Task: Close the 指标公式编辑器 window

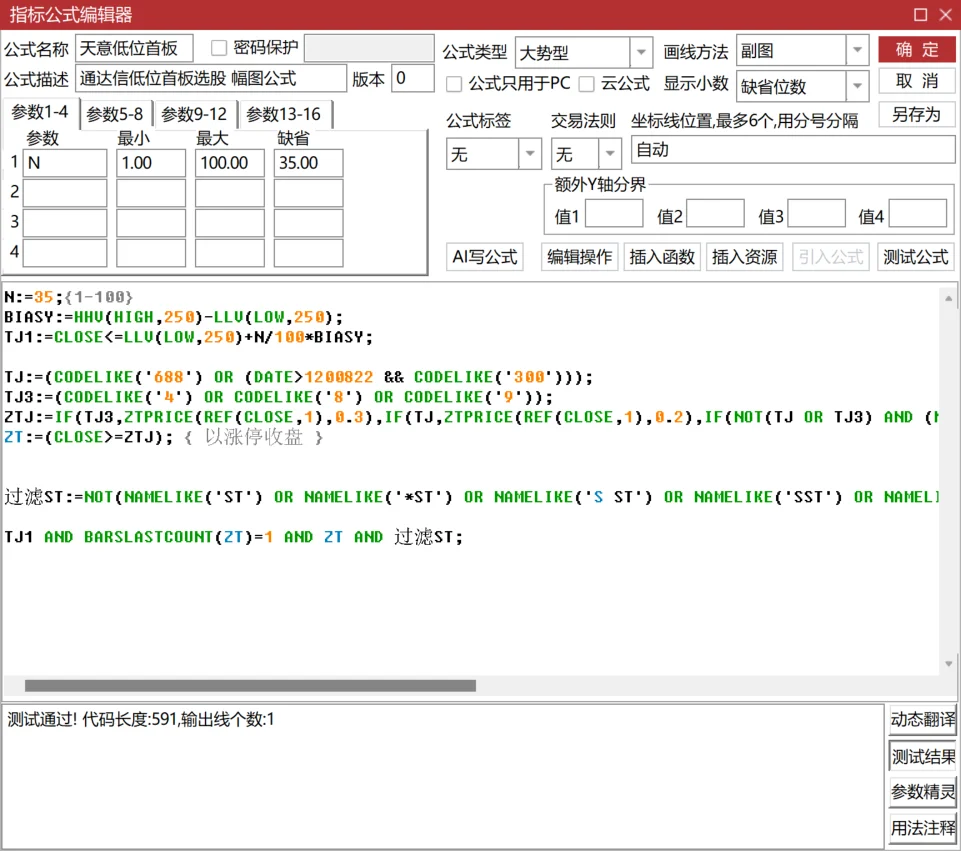Action: coord(946,15)
